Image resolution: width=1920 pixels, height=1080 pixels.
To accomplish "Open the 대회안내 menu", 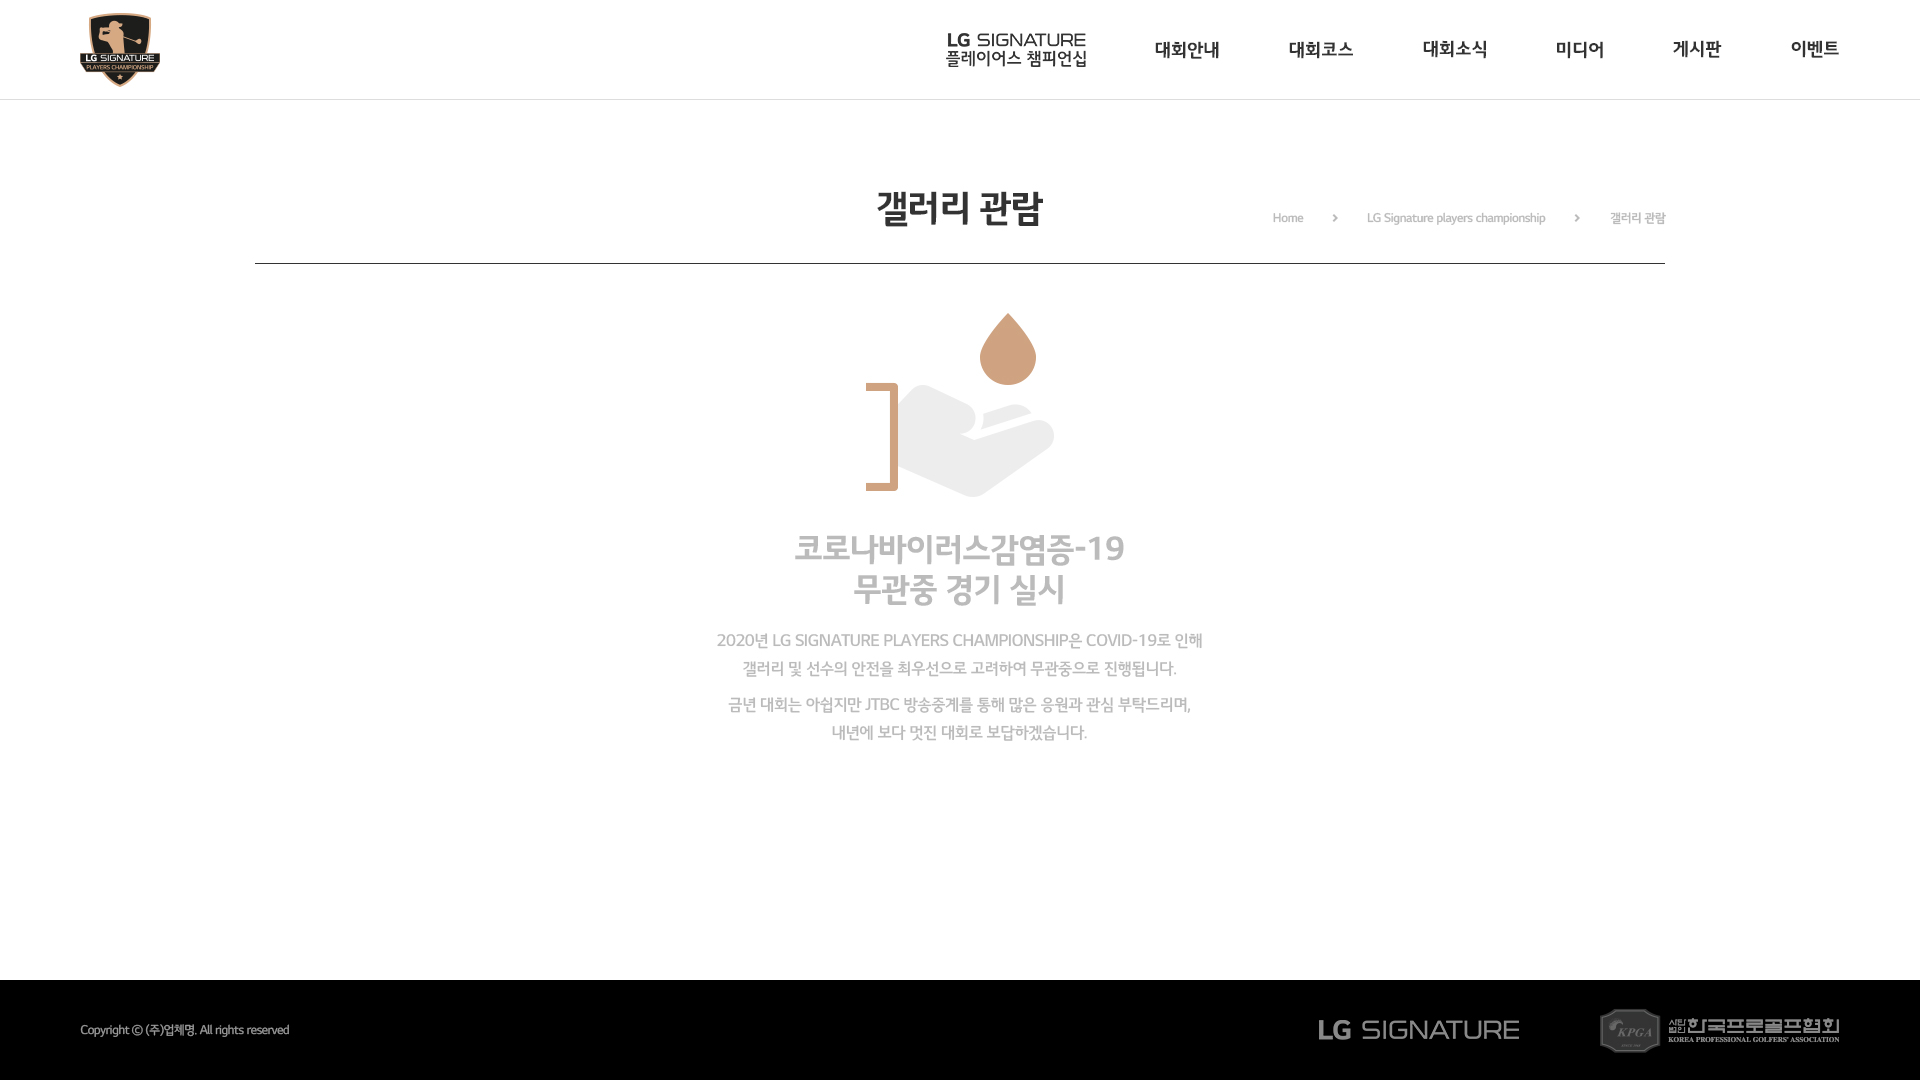I will tap(1187, 50).
